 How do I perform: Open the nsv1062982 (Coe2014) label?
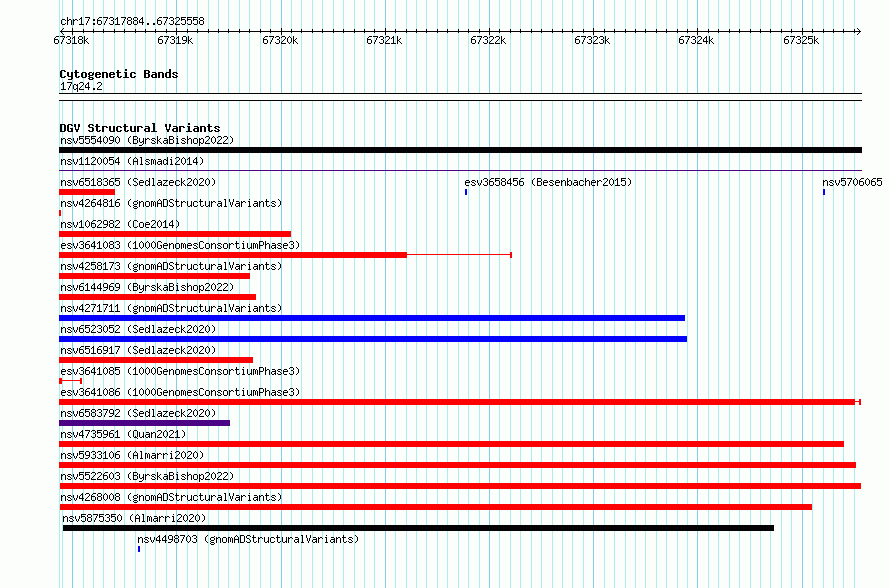coord(120,224)
